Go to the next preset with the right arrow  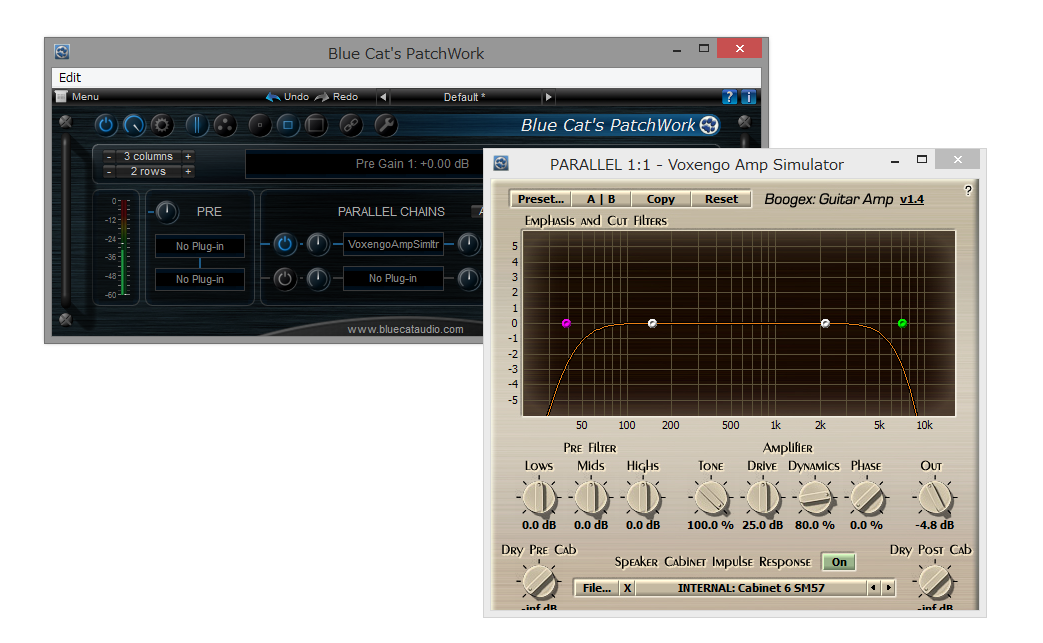548,97
